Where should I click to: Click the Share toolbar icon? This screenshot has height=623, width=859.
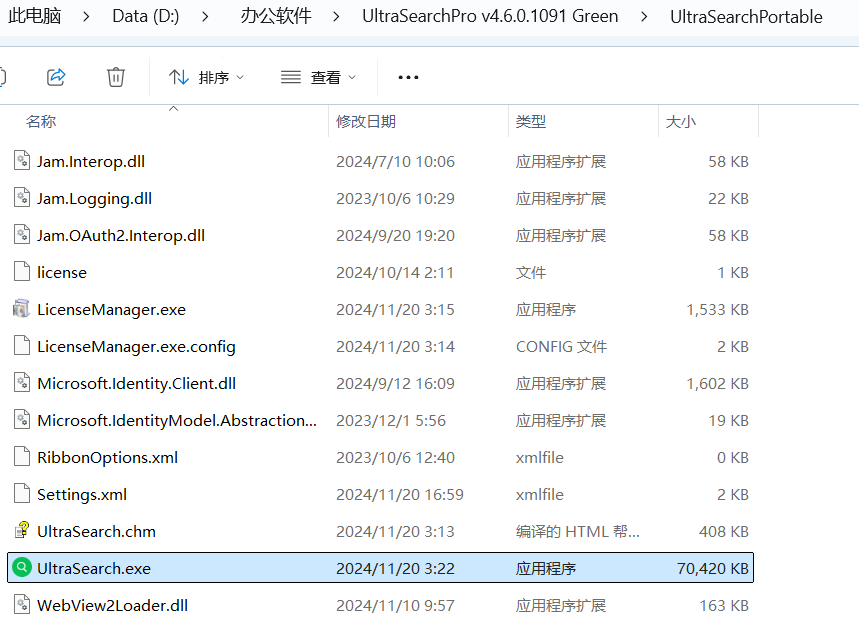(x=56, y=77)
